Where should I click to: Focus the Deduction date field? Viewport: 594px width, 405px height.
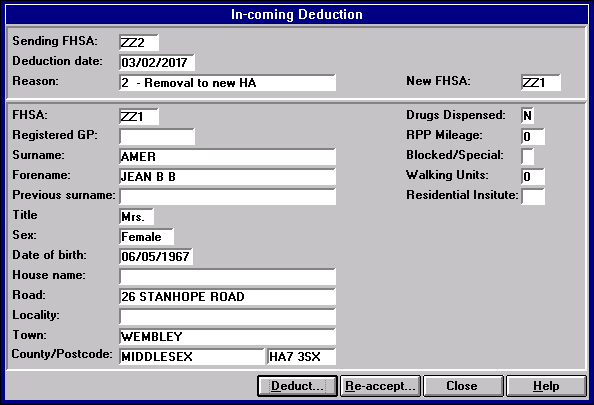tap(157, 63)
